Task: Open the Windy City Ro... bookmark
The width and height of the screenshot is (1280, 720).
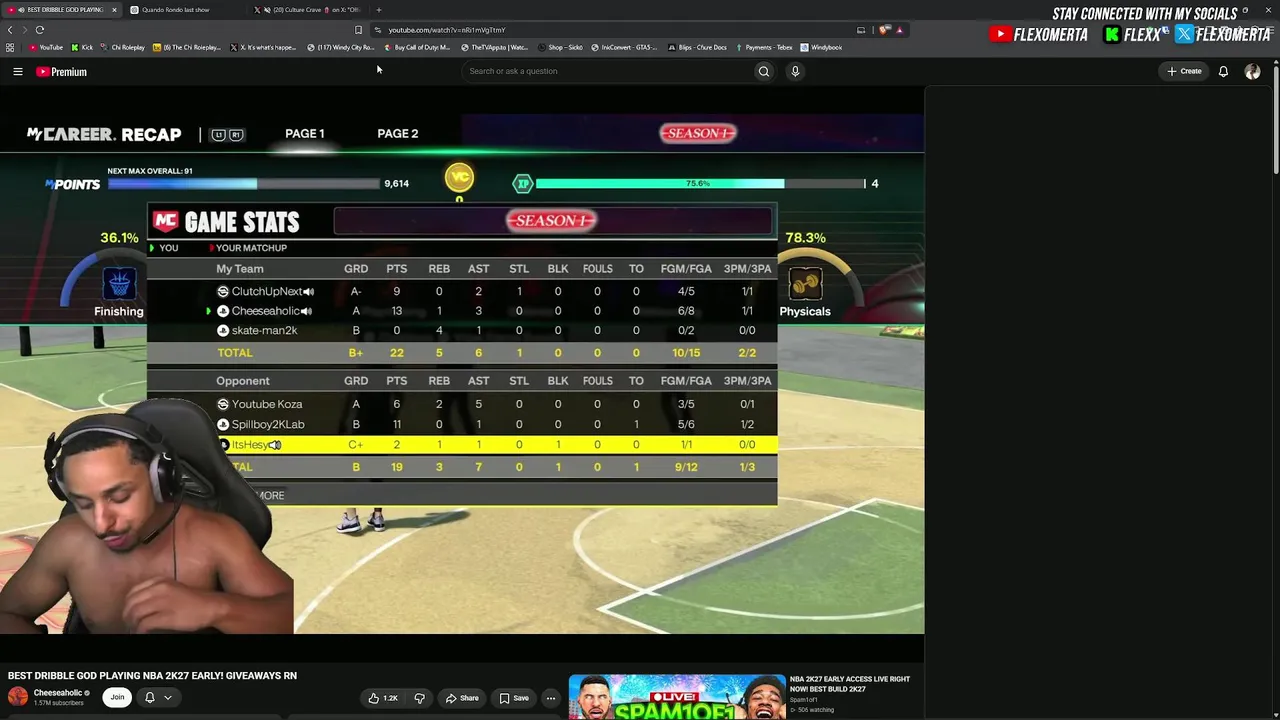Action: 341,47
